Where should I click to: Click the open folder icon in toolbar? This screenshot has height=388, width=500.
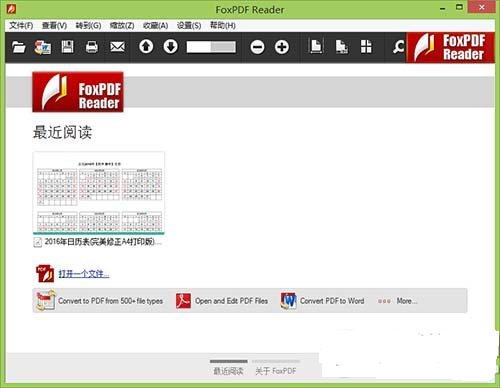[x=19, y=47]
